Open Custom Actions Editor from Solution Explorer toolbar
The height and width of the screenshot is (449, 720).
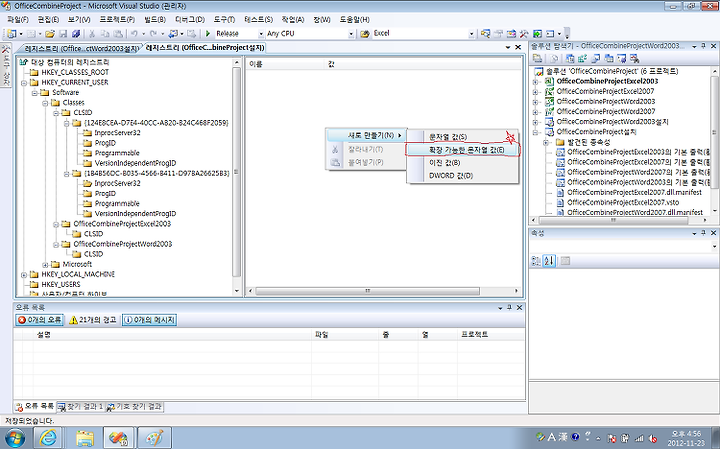click(621, 58)
